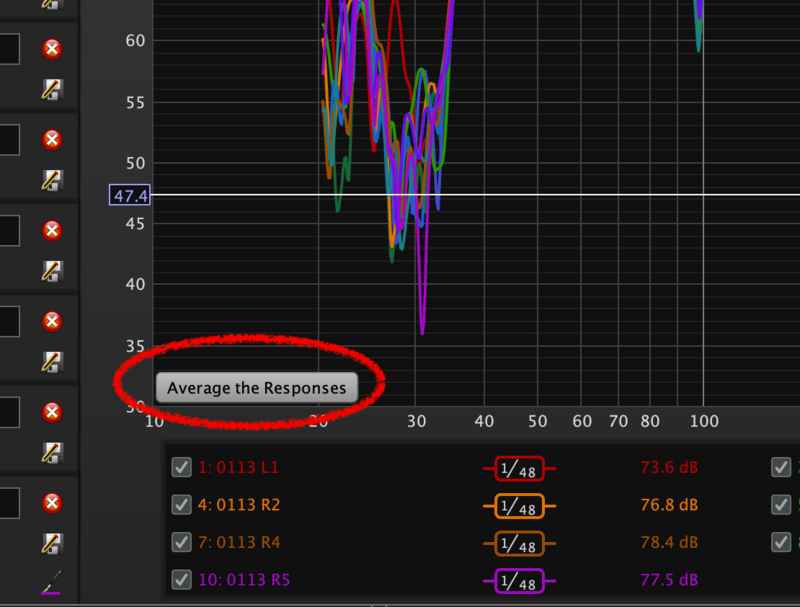Click the pencil-and-disk icon below the first red X

(x=52, y=90)
